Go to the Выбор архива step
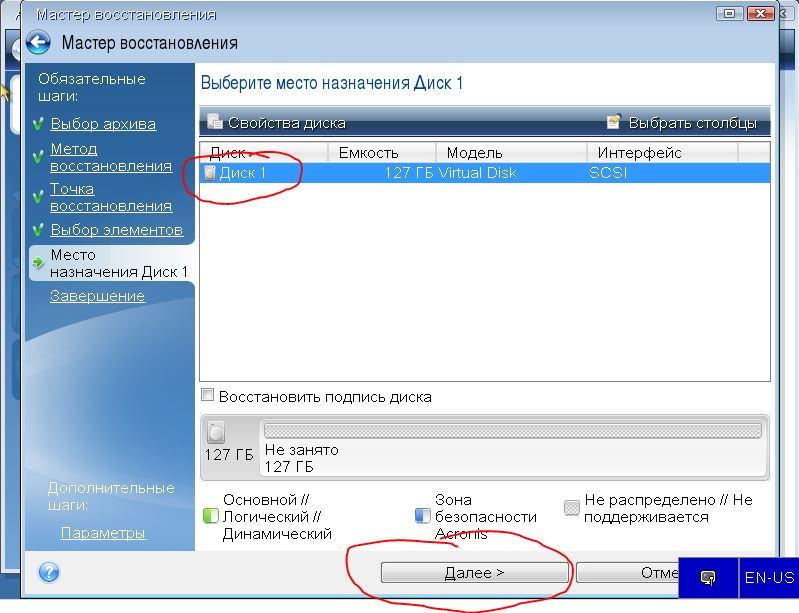Image resolution: width=799 pixels, height=613 pixels. click(x=103, y=124)
